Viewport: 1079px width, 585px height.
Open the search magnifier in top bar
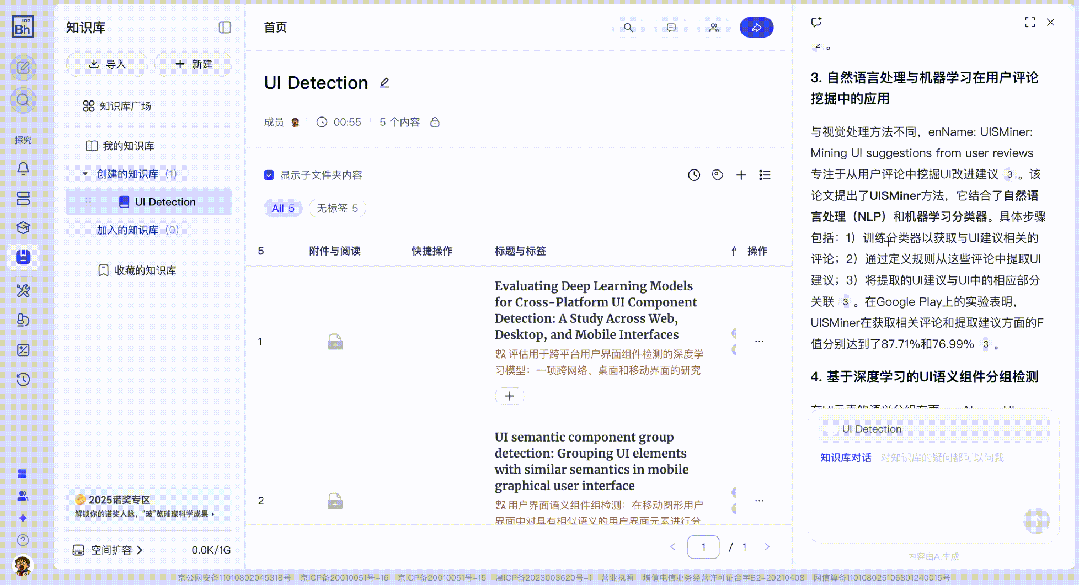628,27
